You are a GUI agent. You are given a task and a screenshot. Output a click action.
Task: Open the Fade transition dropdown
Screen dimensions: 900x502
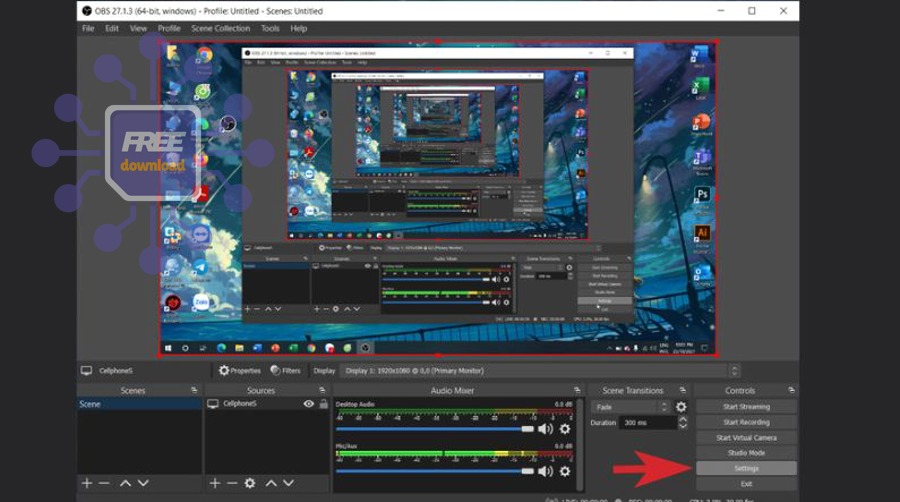(x=630, y=407)
